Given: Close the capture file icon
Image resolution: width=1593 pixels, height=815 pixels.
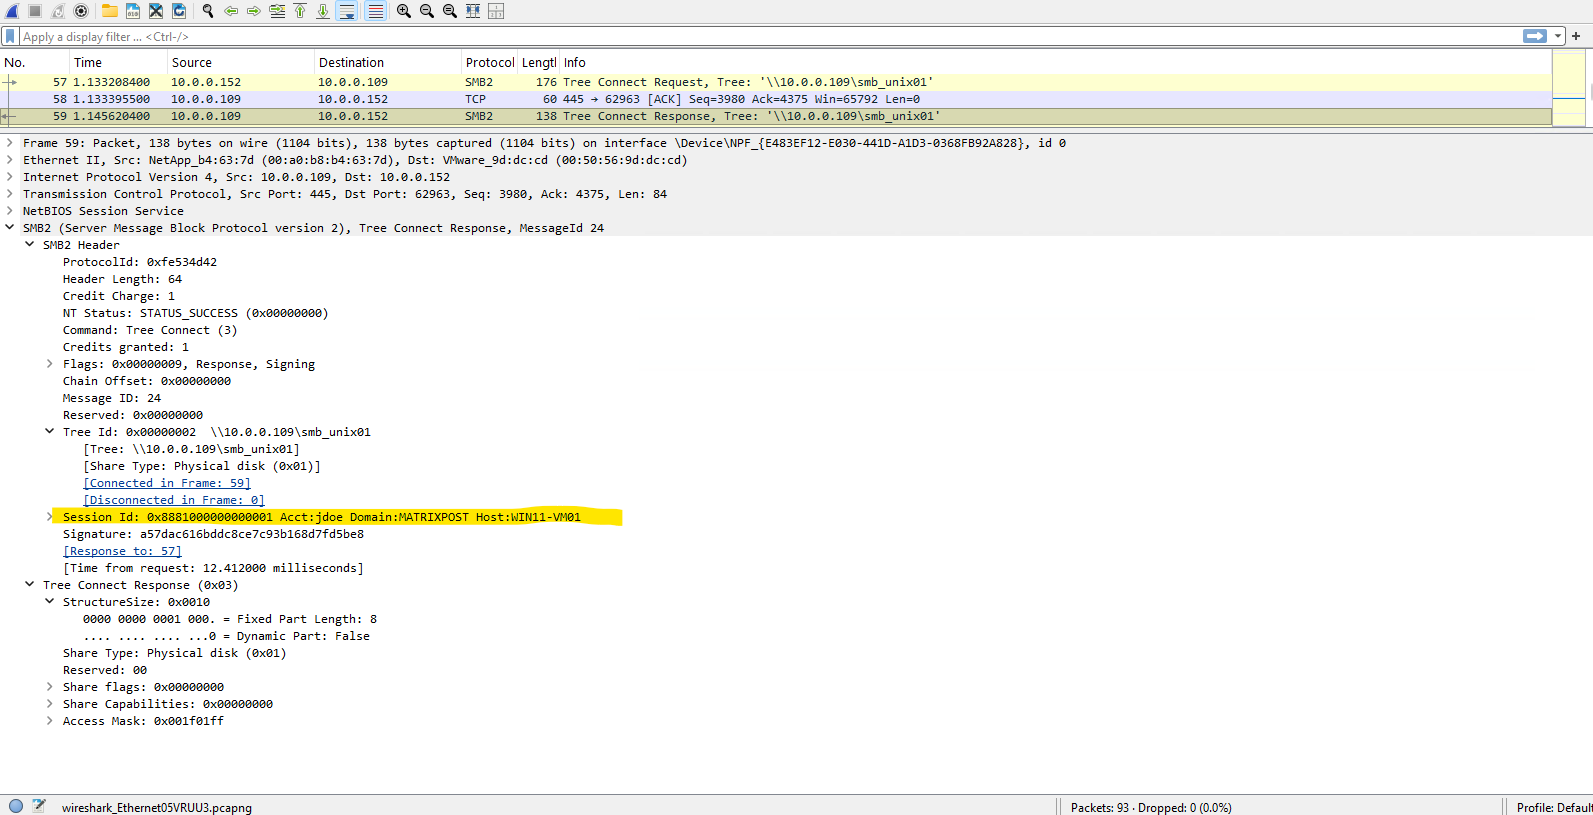Looking at the screenshot, I should pos(156,11).
